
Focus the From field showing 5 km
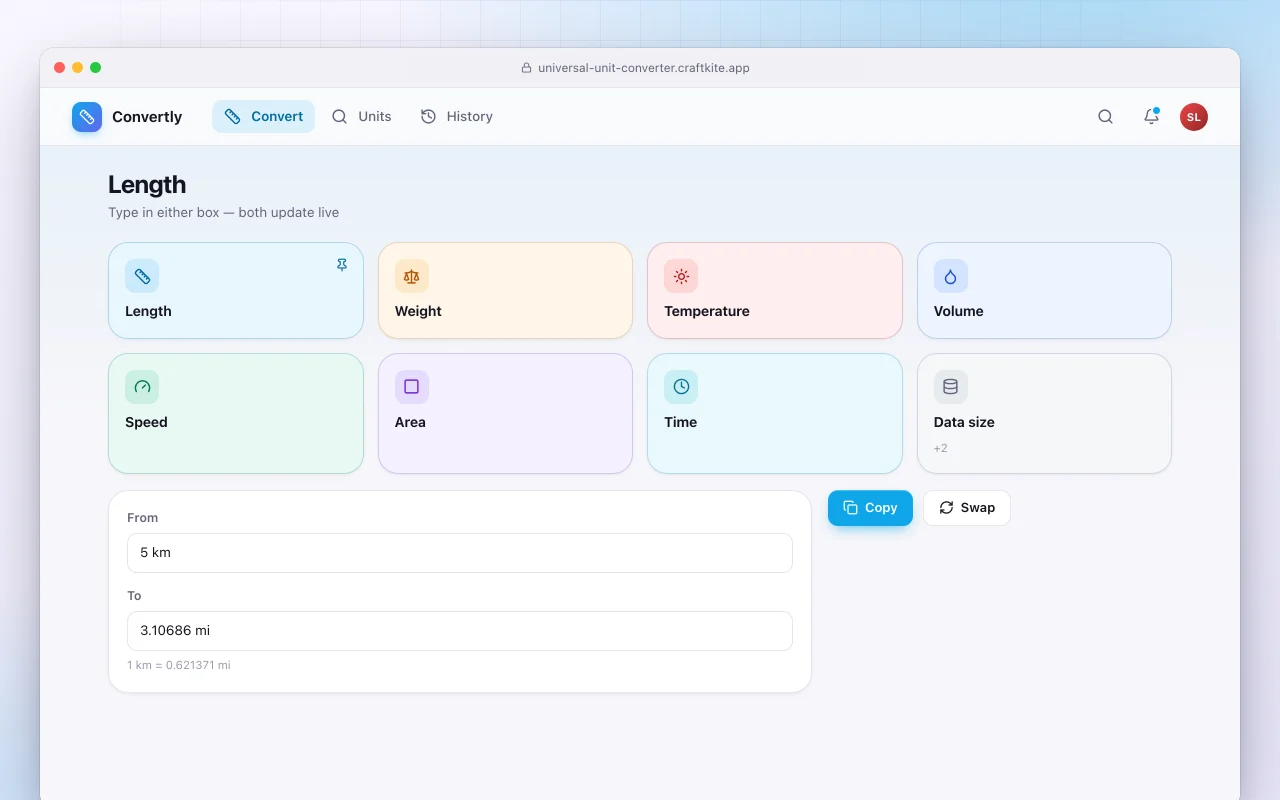coord(460,553)
